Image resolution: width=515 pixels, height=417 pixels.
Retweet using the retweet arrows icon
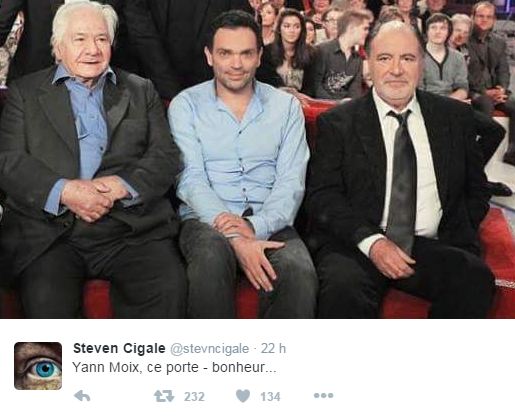[x=164, y=396]
